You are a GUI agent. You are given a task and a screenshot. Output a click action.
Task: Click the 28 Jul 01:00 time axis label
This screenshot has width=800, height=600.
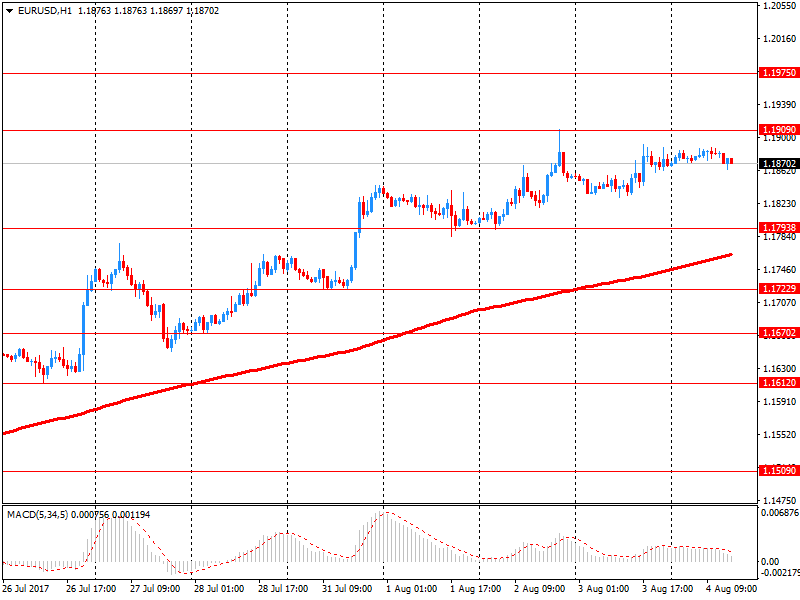[219, 589]
